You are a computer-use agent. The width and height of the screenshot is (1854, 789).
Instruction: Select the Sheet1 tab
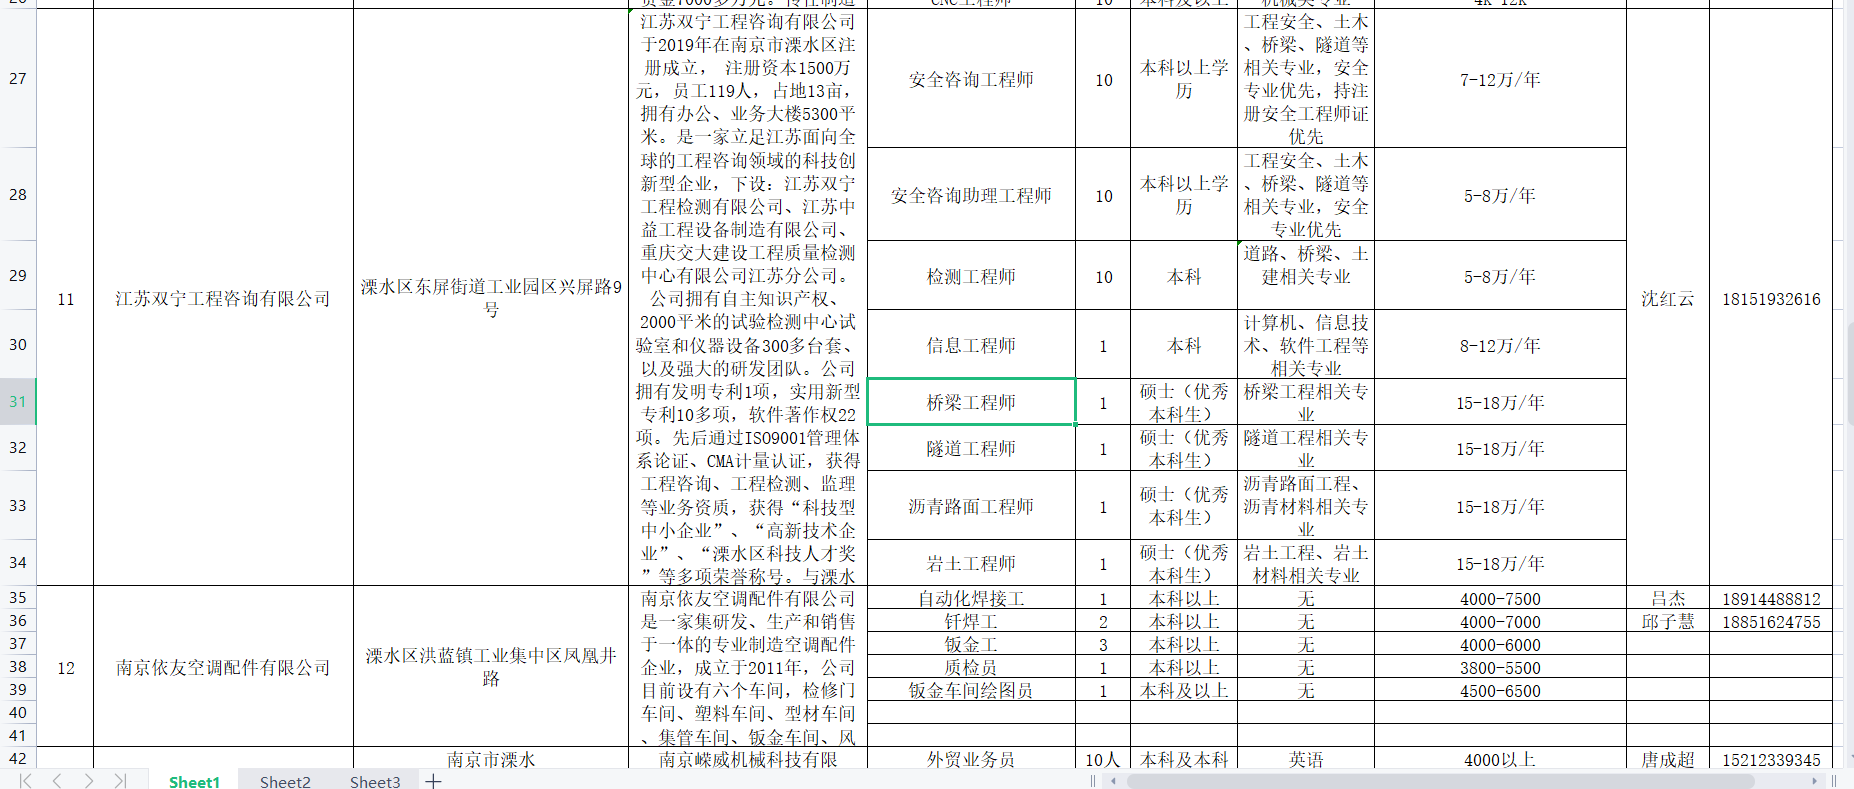(194, 781)
